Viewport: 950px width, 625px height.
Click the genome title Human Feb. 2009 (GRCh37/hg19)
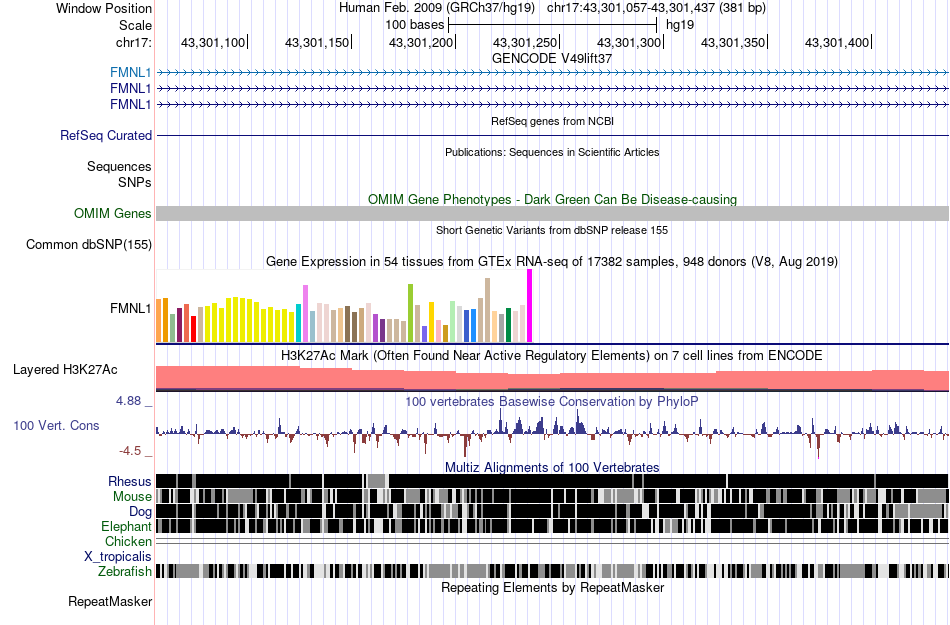[436, 8]
